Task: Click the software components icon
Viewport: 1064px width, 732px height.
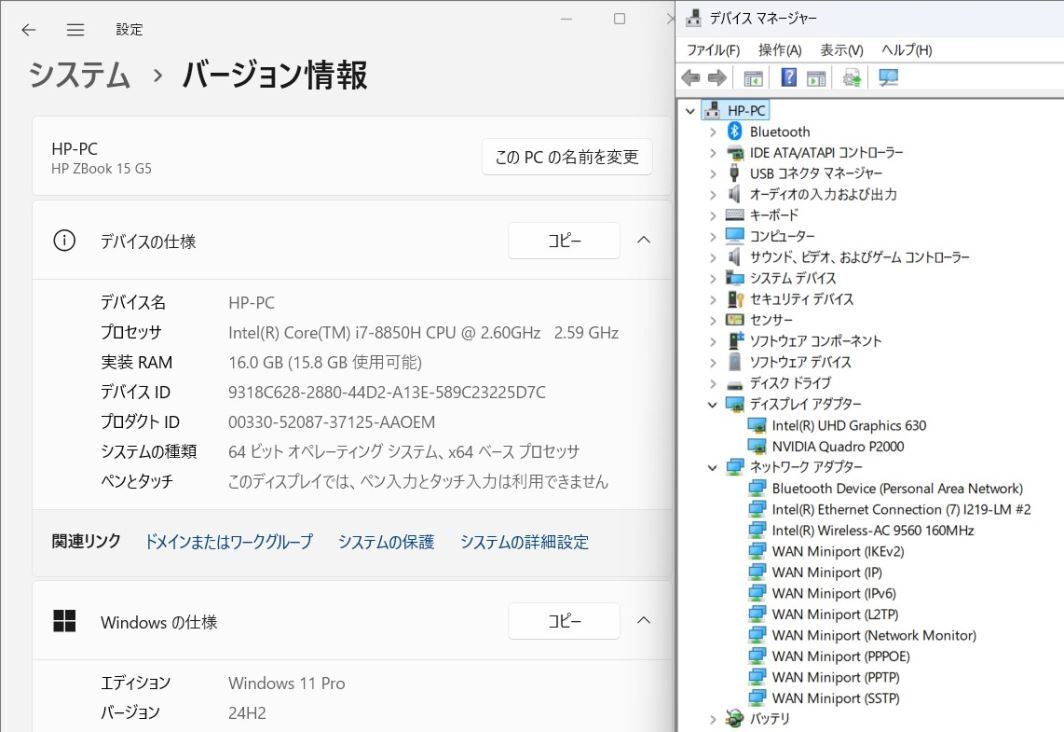Action: 736,341
